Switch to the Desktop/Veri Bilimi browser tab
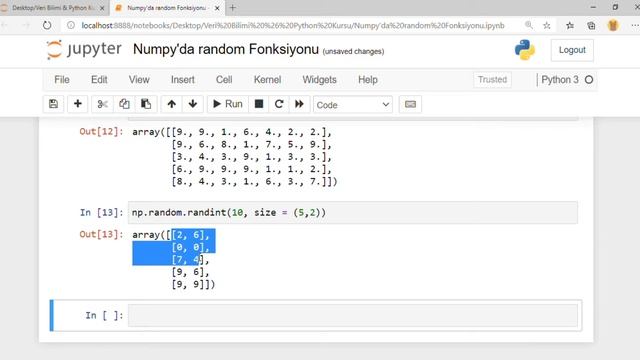This screenshot has height=360, width=640. coord(53,8)
